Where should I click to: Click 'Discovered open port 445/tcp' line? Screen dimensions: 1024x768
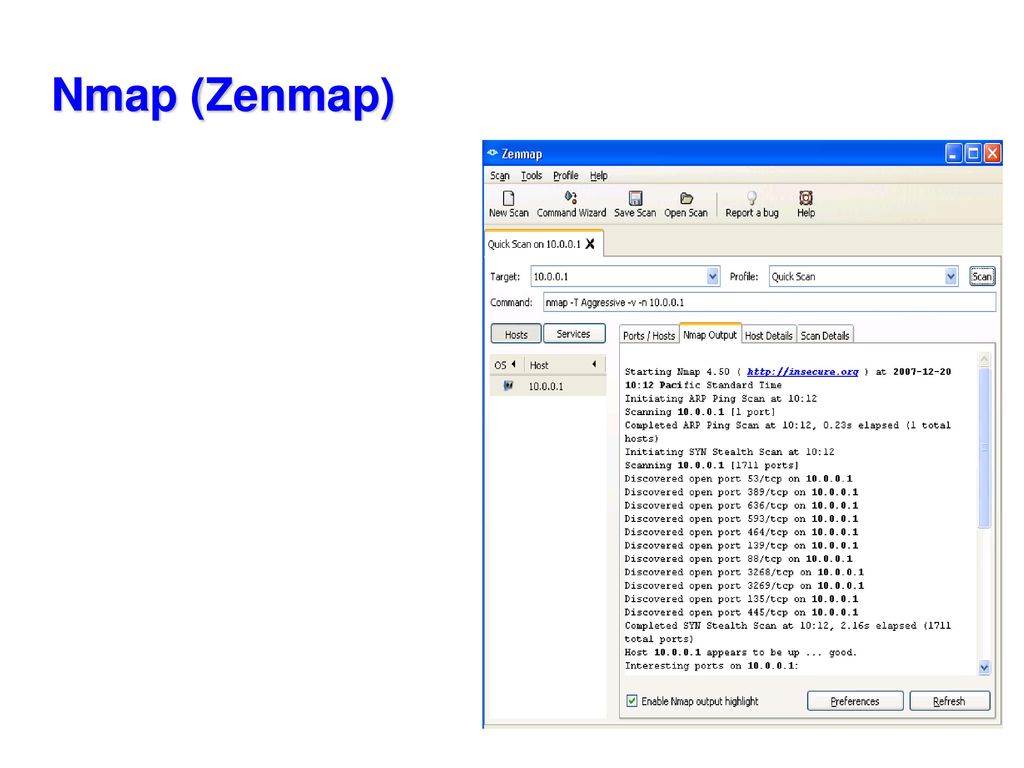coord(741,613)
